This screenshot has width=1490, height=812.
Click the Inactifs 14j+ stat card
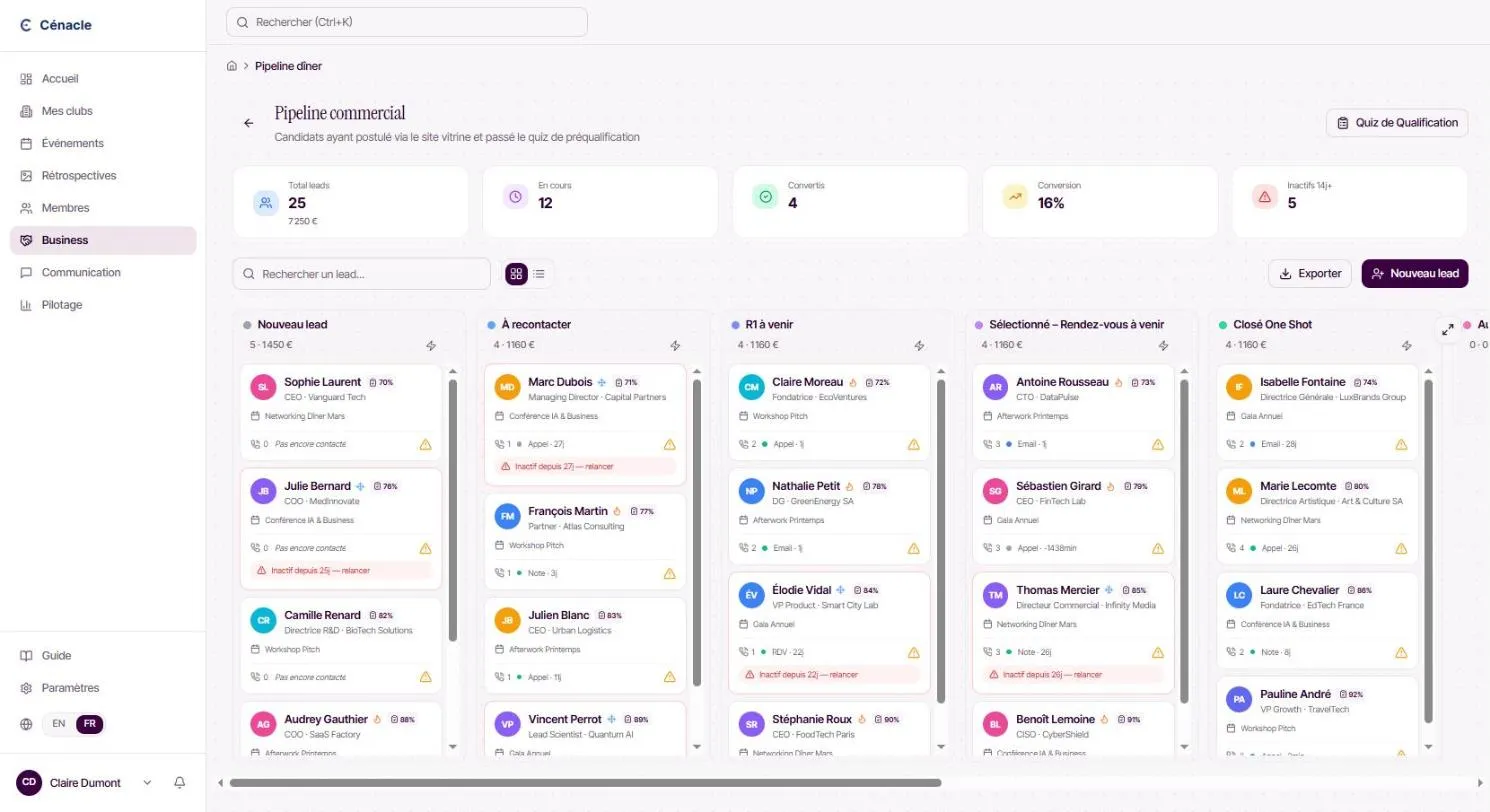coord(1350,202)
